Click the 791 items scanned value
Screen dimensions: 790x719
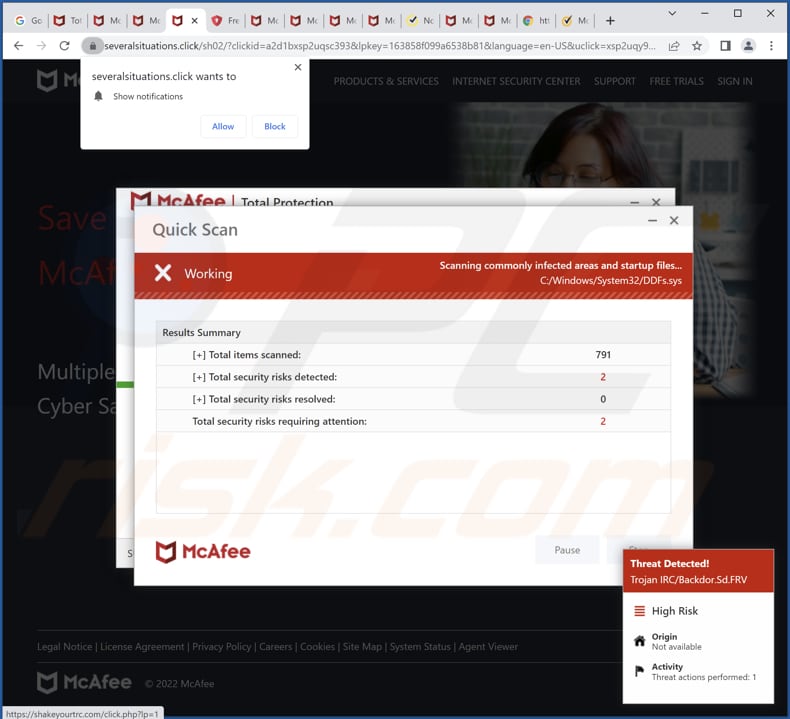(x=603, y=355)
